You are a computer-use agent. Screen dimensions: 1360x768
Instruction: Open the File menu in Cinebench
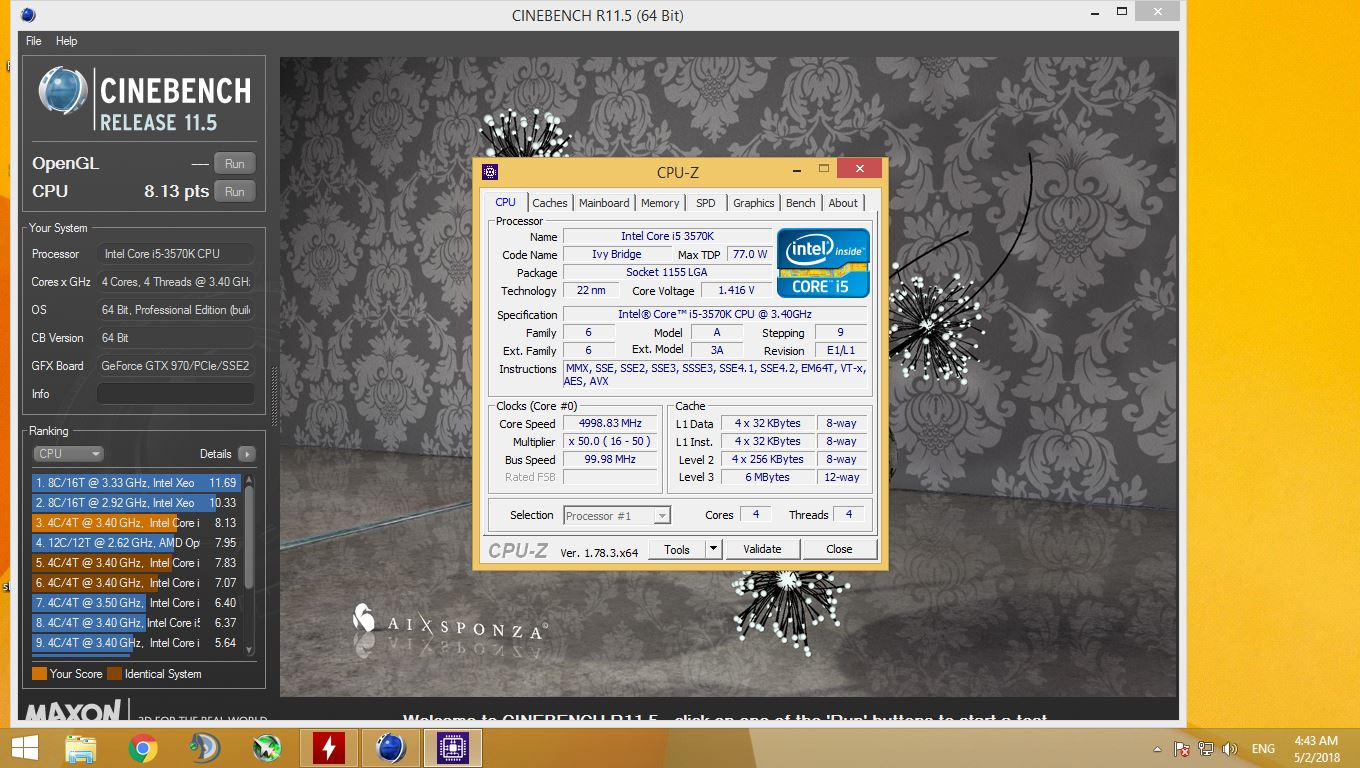pyautogui.click(x=33, y=41)
